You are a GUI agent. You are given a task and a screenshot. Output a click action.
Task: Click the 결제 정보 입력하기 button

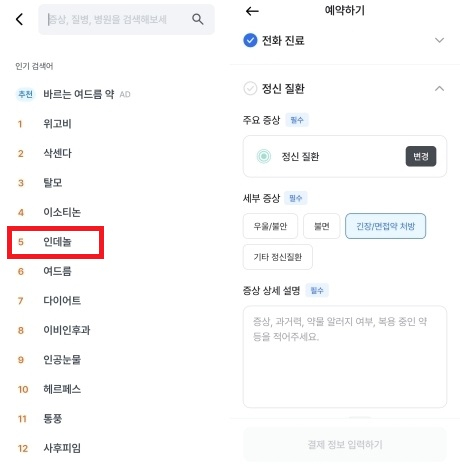point(345,444)
